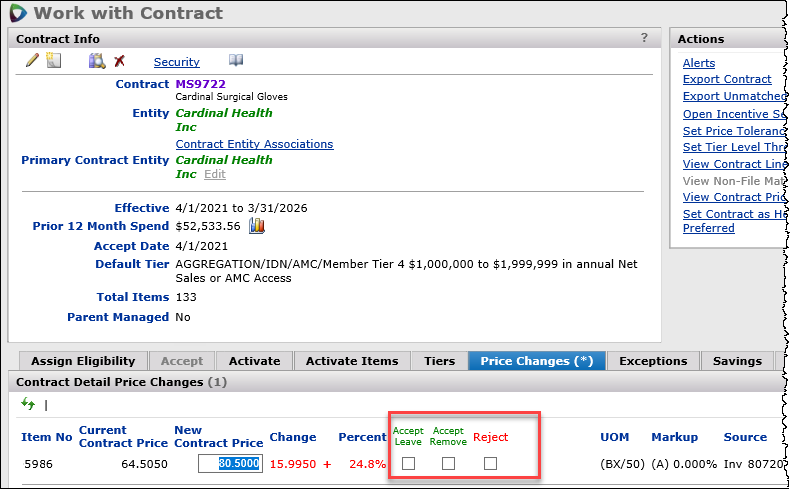
Task: Click the Source column header
Action: point(745,437)
